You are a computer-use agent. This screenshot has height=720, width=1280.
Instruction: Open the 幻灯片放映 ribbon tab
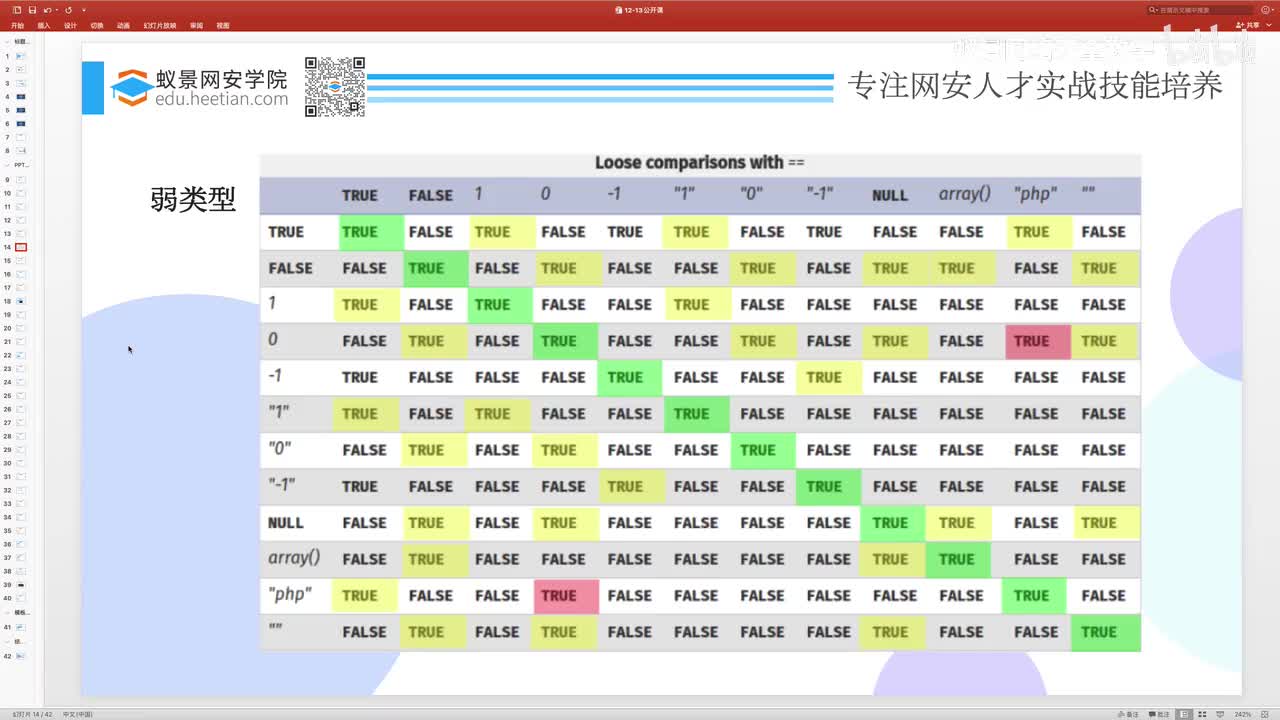tap(159, 25)
